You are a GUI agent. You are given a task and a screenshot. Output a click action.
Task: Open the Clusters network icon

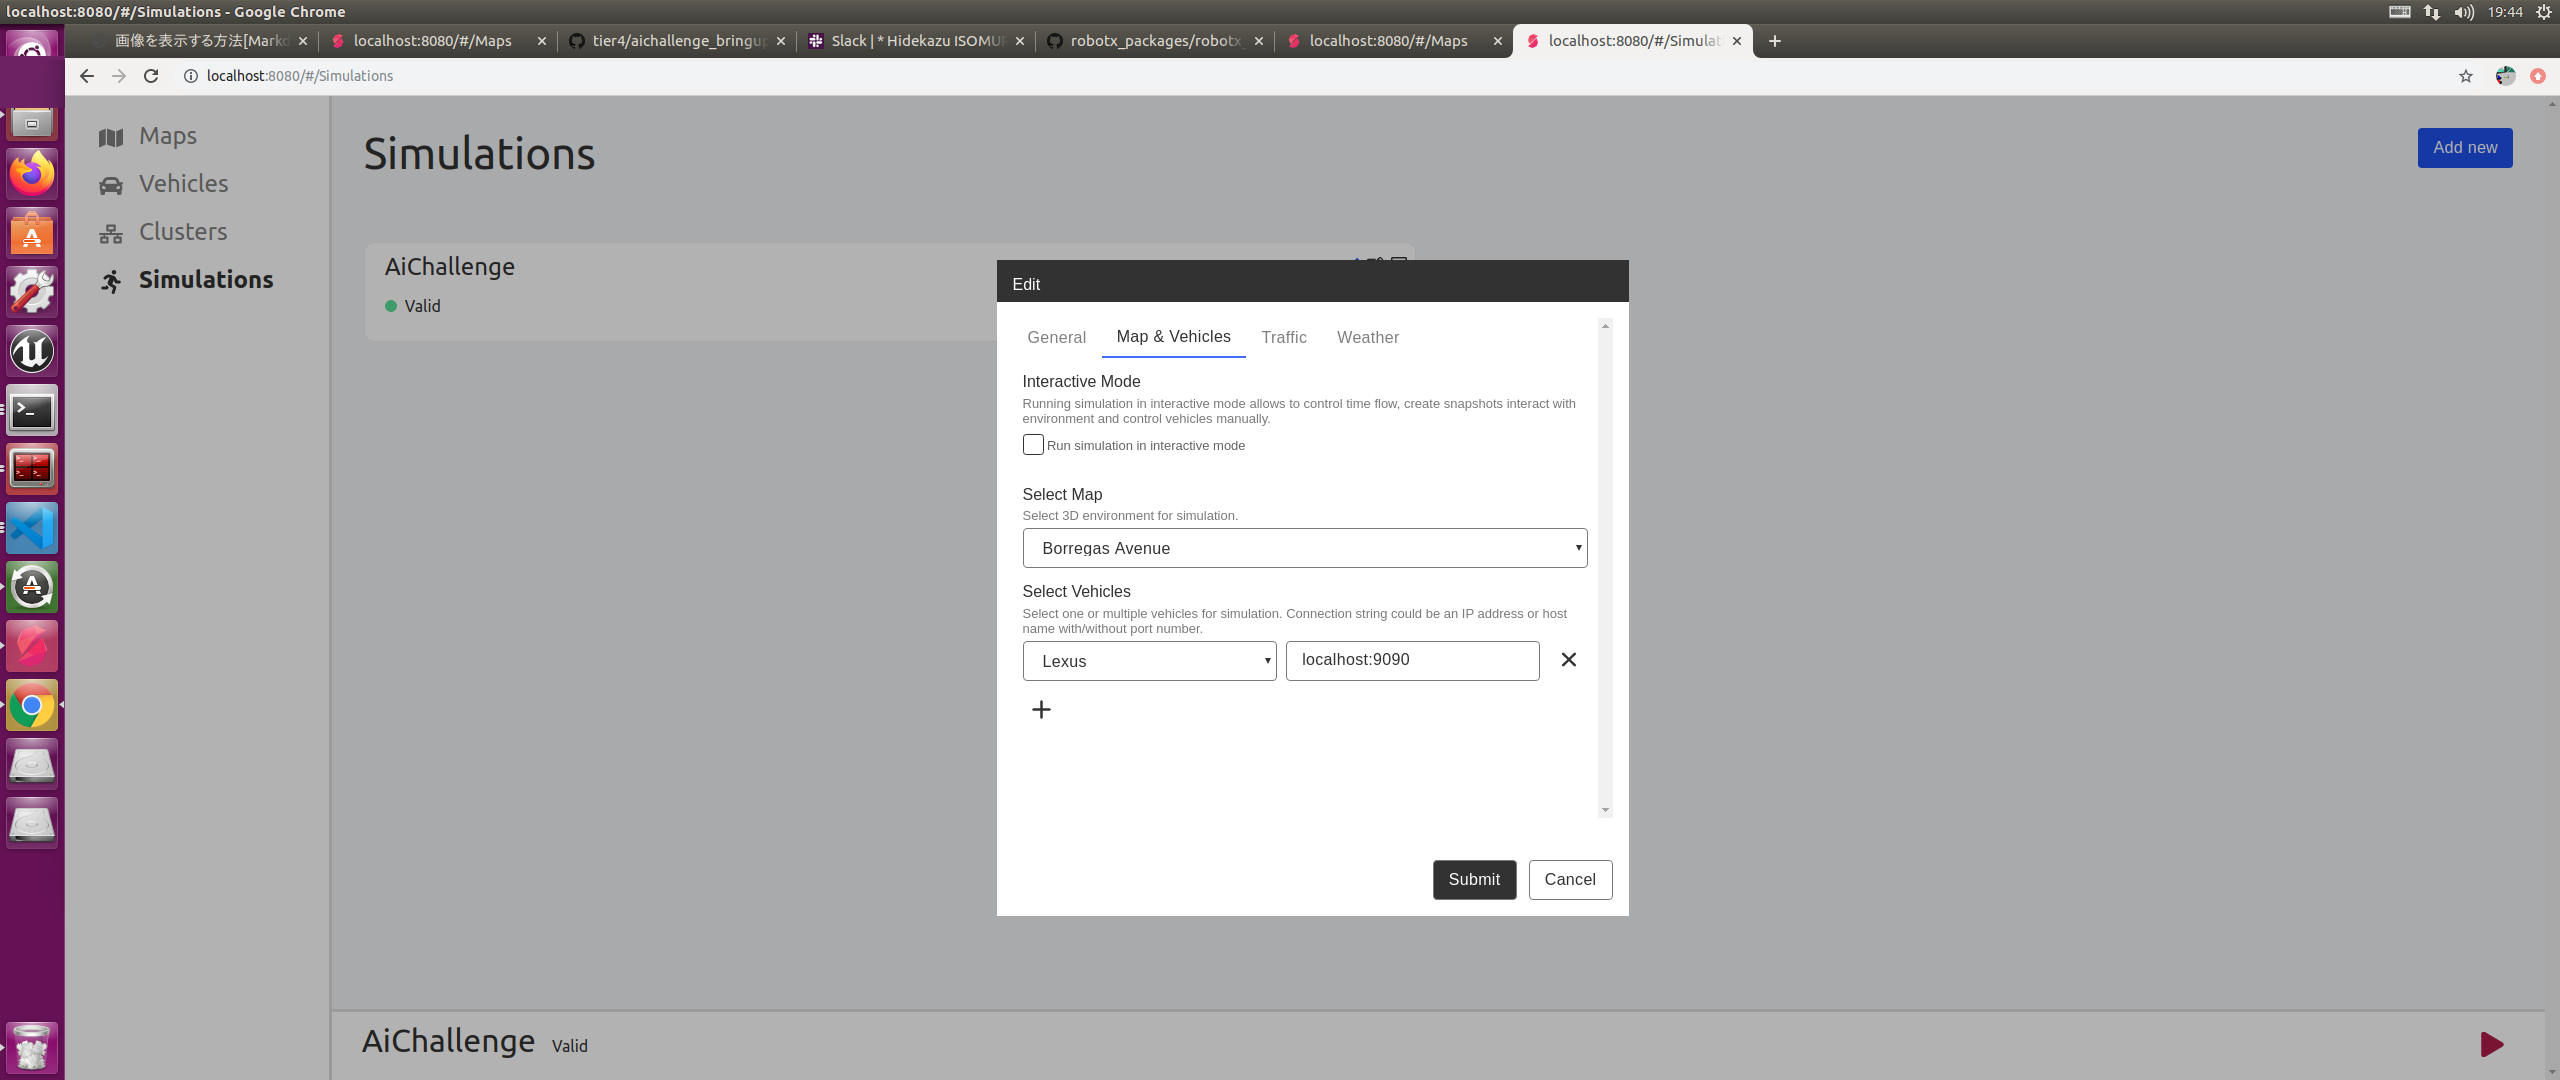(x=111, y=234)
